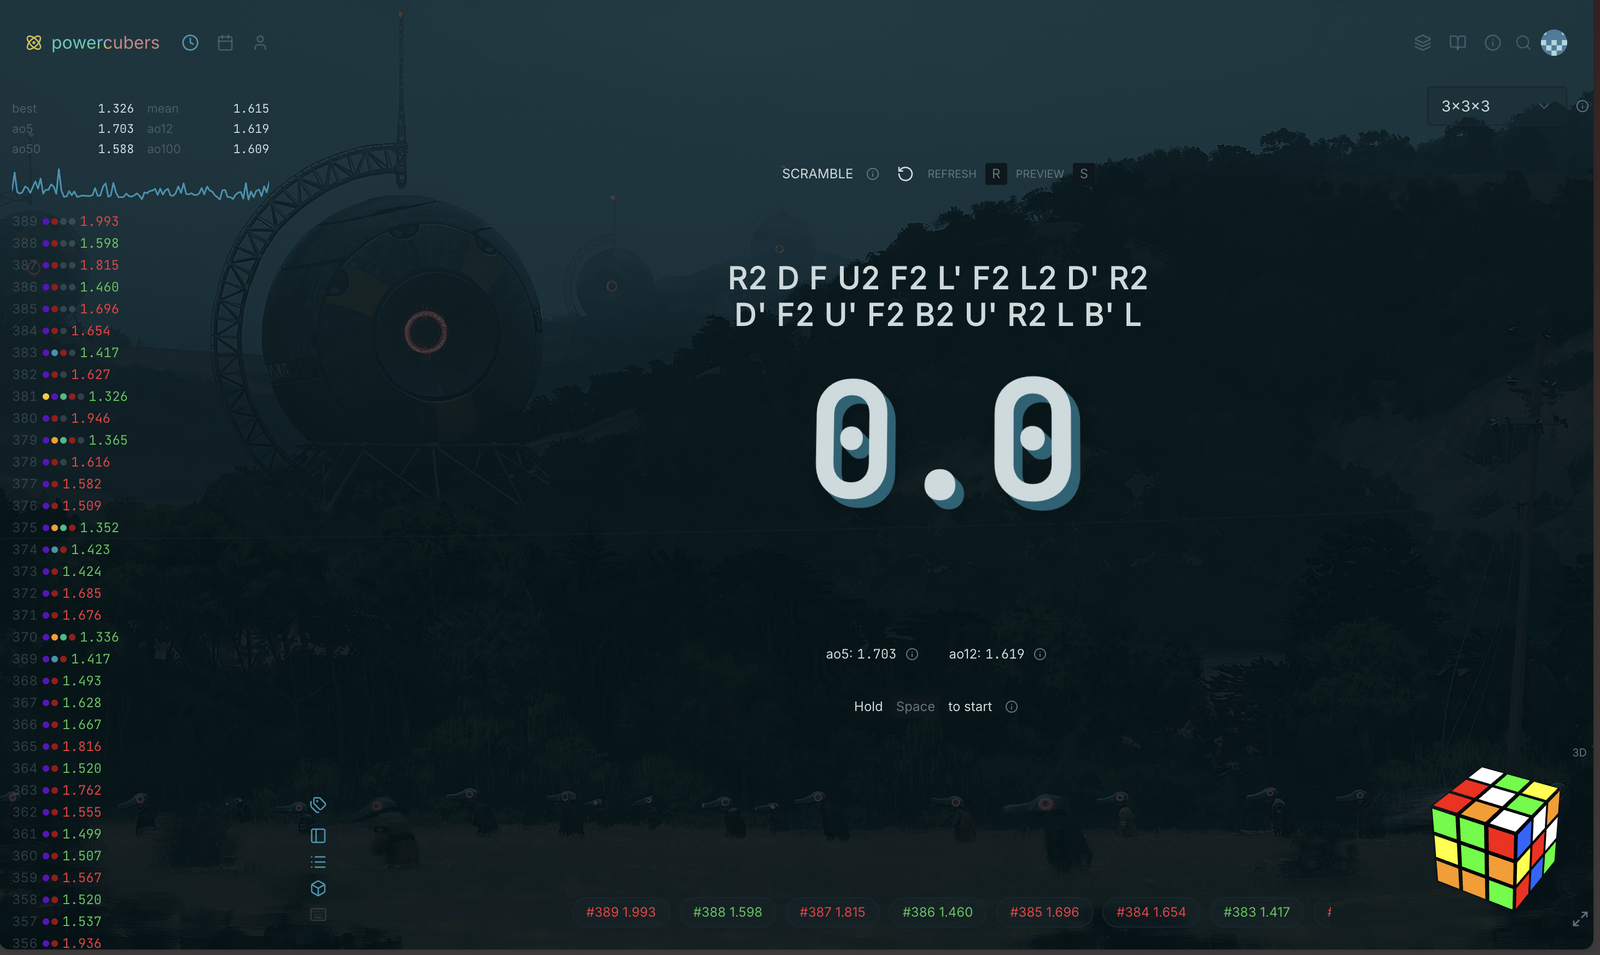1600x955 pixels.
Task: Open solve chip #388 1.598
Action: [728, 912]
